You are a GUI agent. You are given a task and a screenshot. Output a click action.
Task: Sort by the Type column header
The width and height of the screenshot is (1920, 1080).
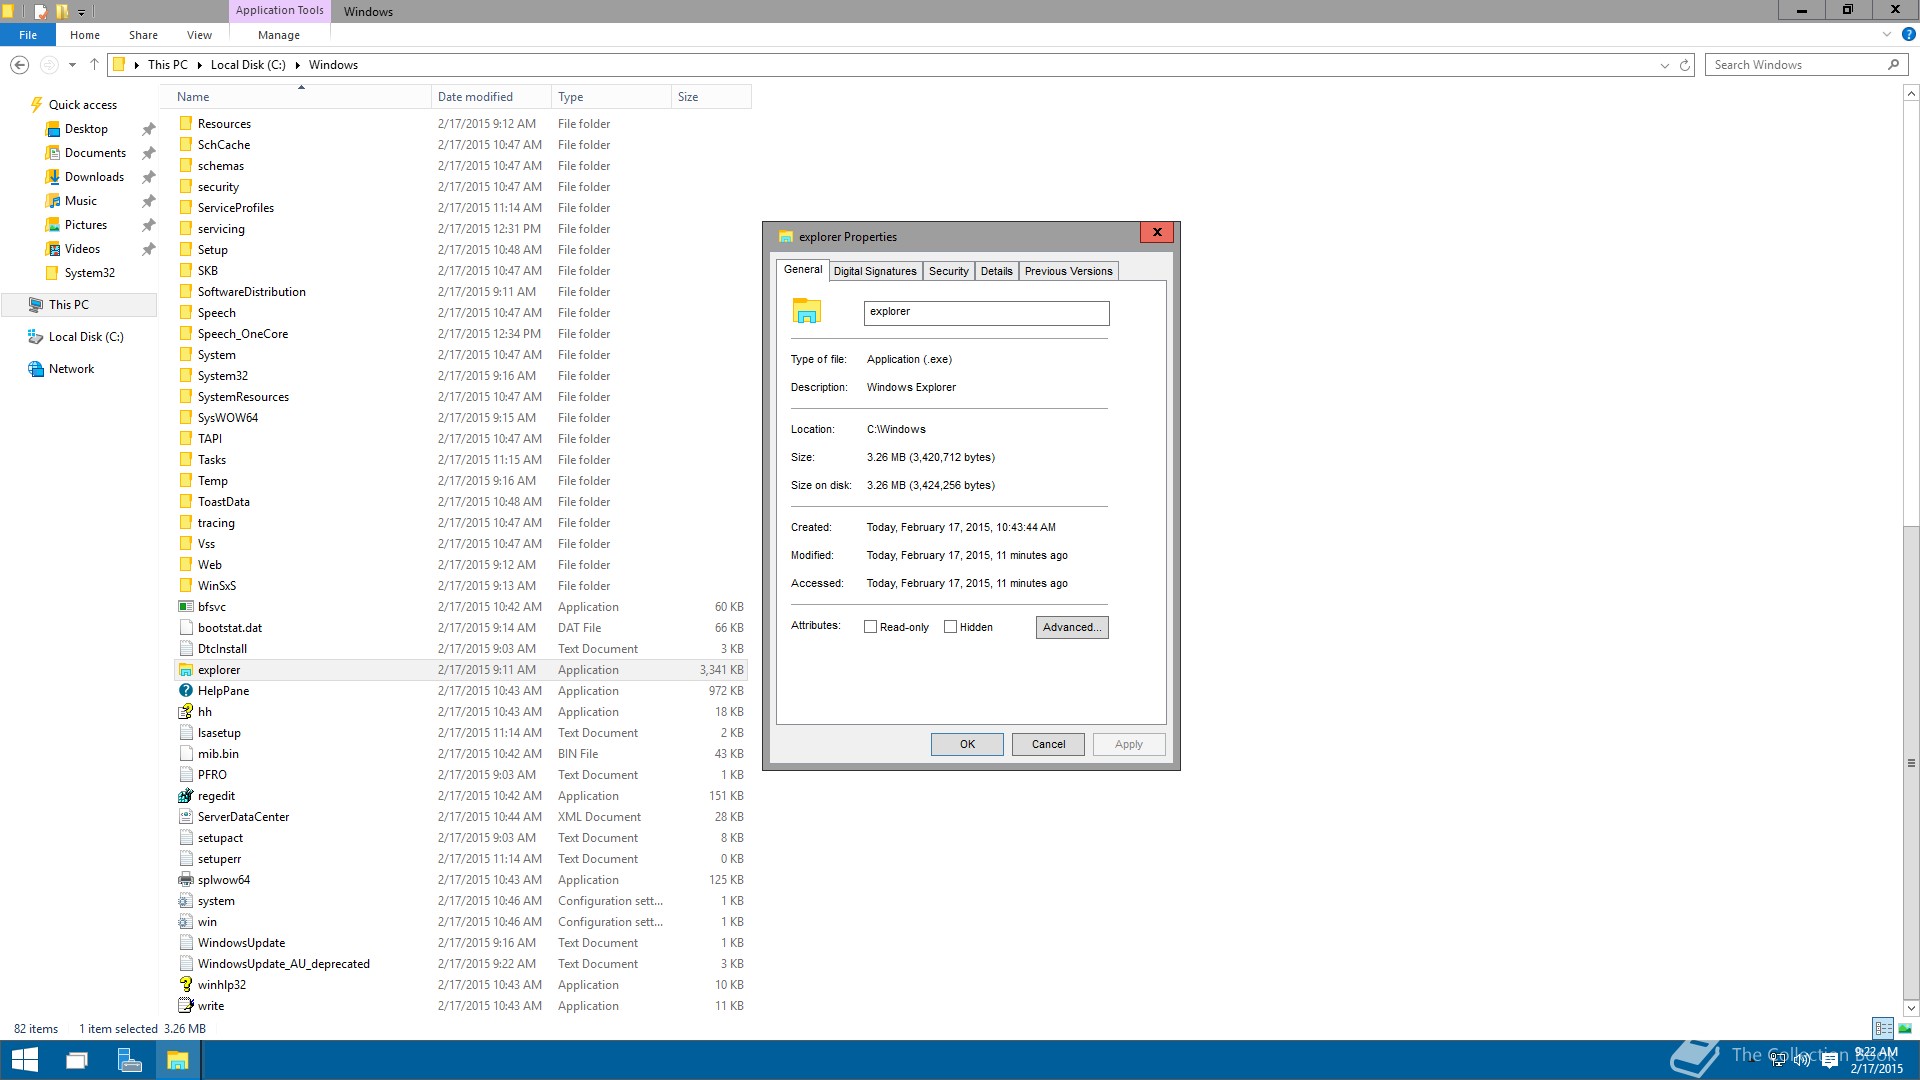pyautogui.click(x=611, y=97)
